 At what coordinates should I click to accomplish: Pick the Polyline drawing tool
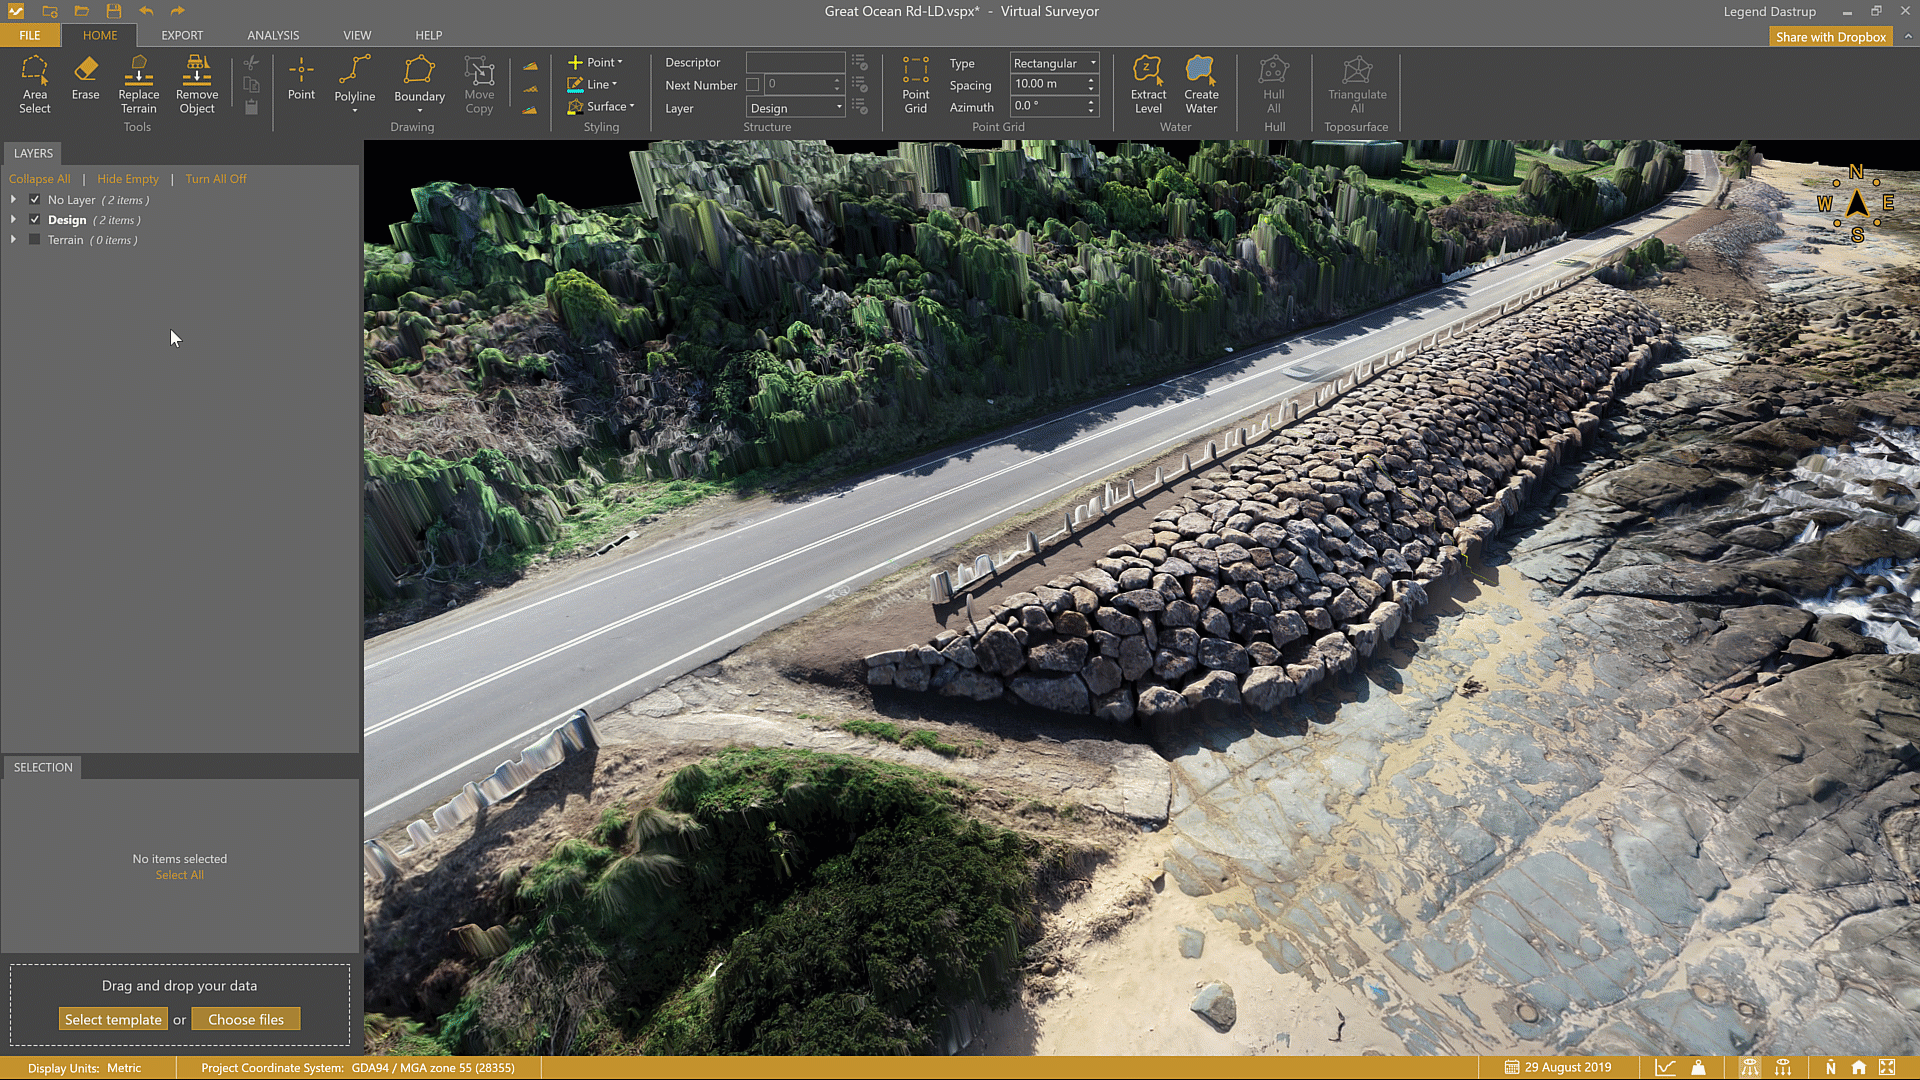pos(354,80)
